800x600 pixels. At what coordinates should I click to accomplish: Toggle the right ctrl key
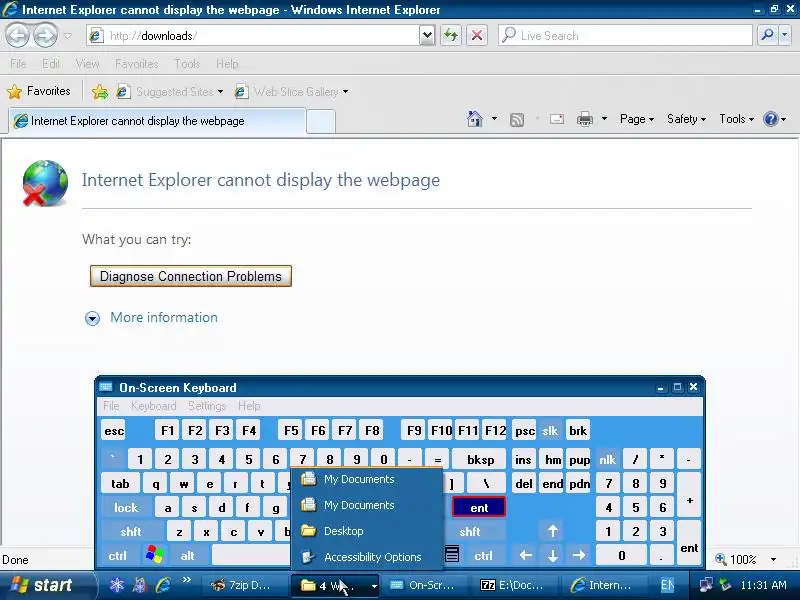pyautogui.click(x=483, y=555)
